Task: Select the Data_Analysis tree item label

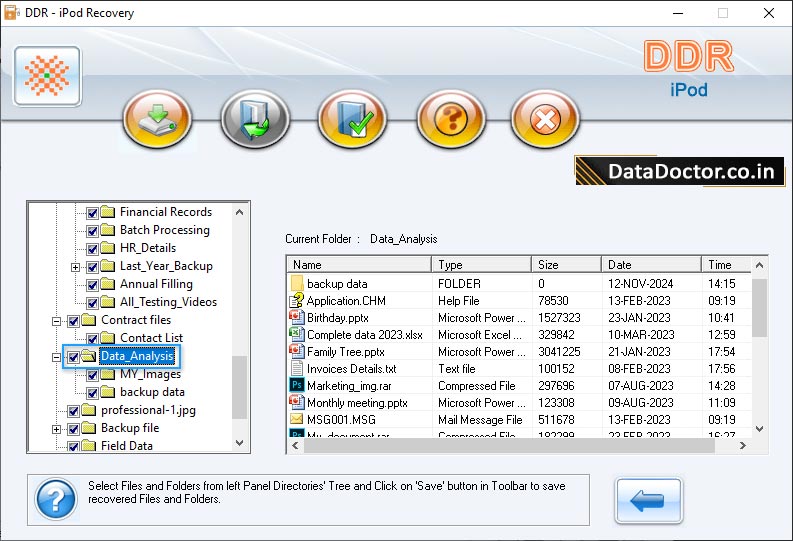Action: pos(137,356)
